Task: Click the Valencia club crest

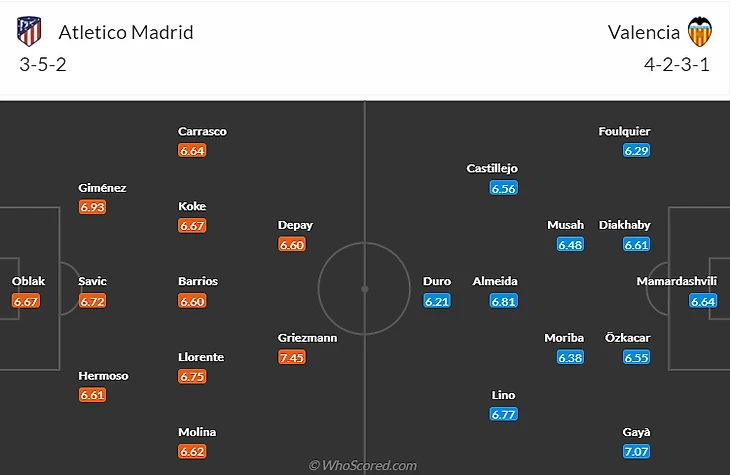Action: pos(700,32)
